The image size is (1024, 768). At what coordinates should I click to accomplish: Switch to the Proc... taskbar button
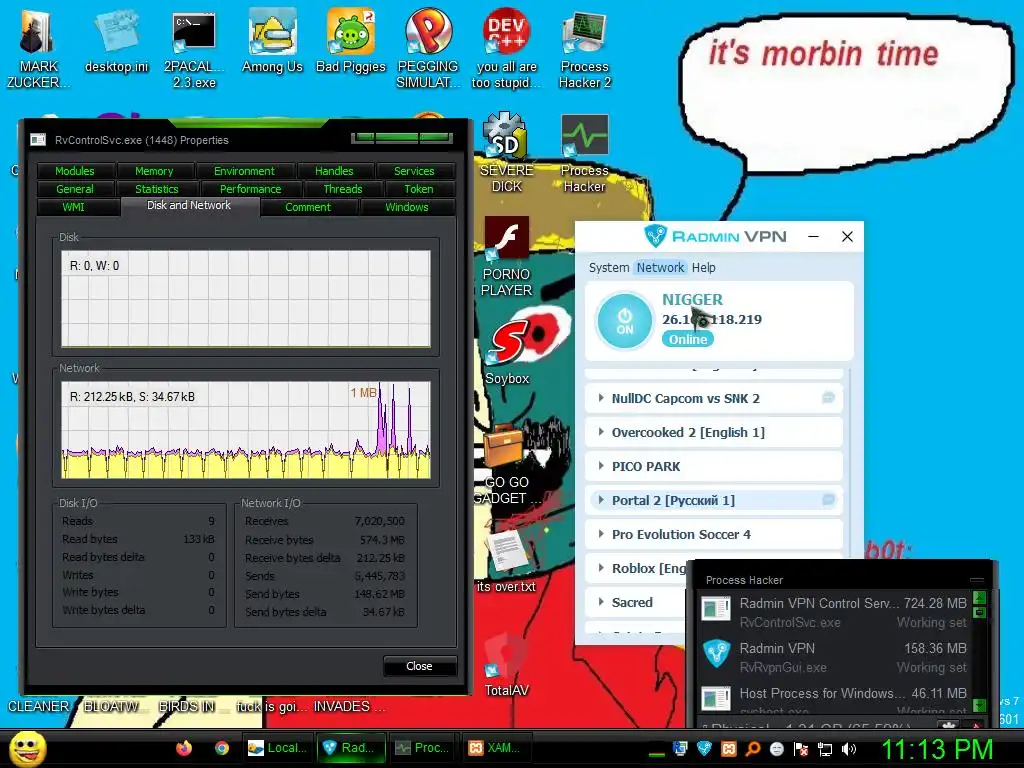(424, 748)
